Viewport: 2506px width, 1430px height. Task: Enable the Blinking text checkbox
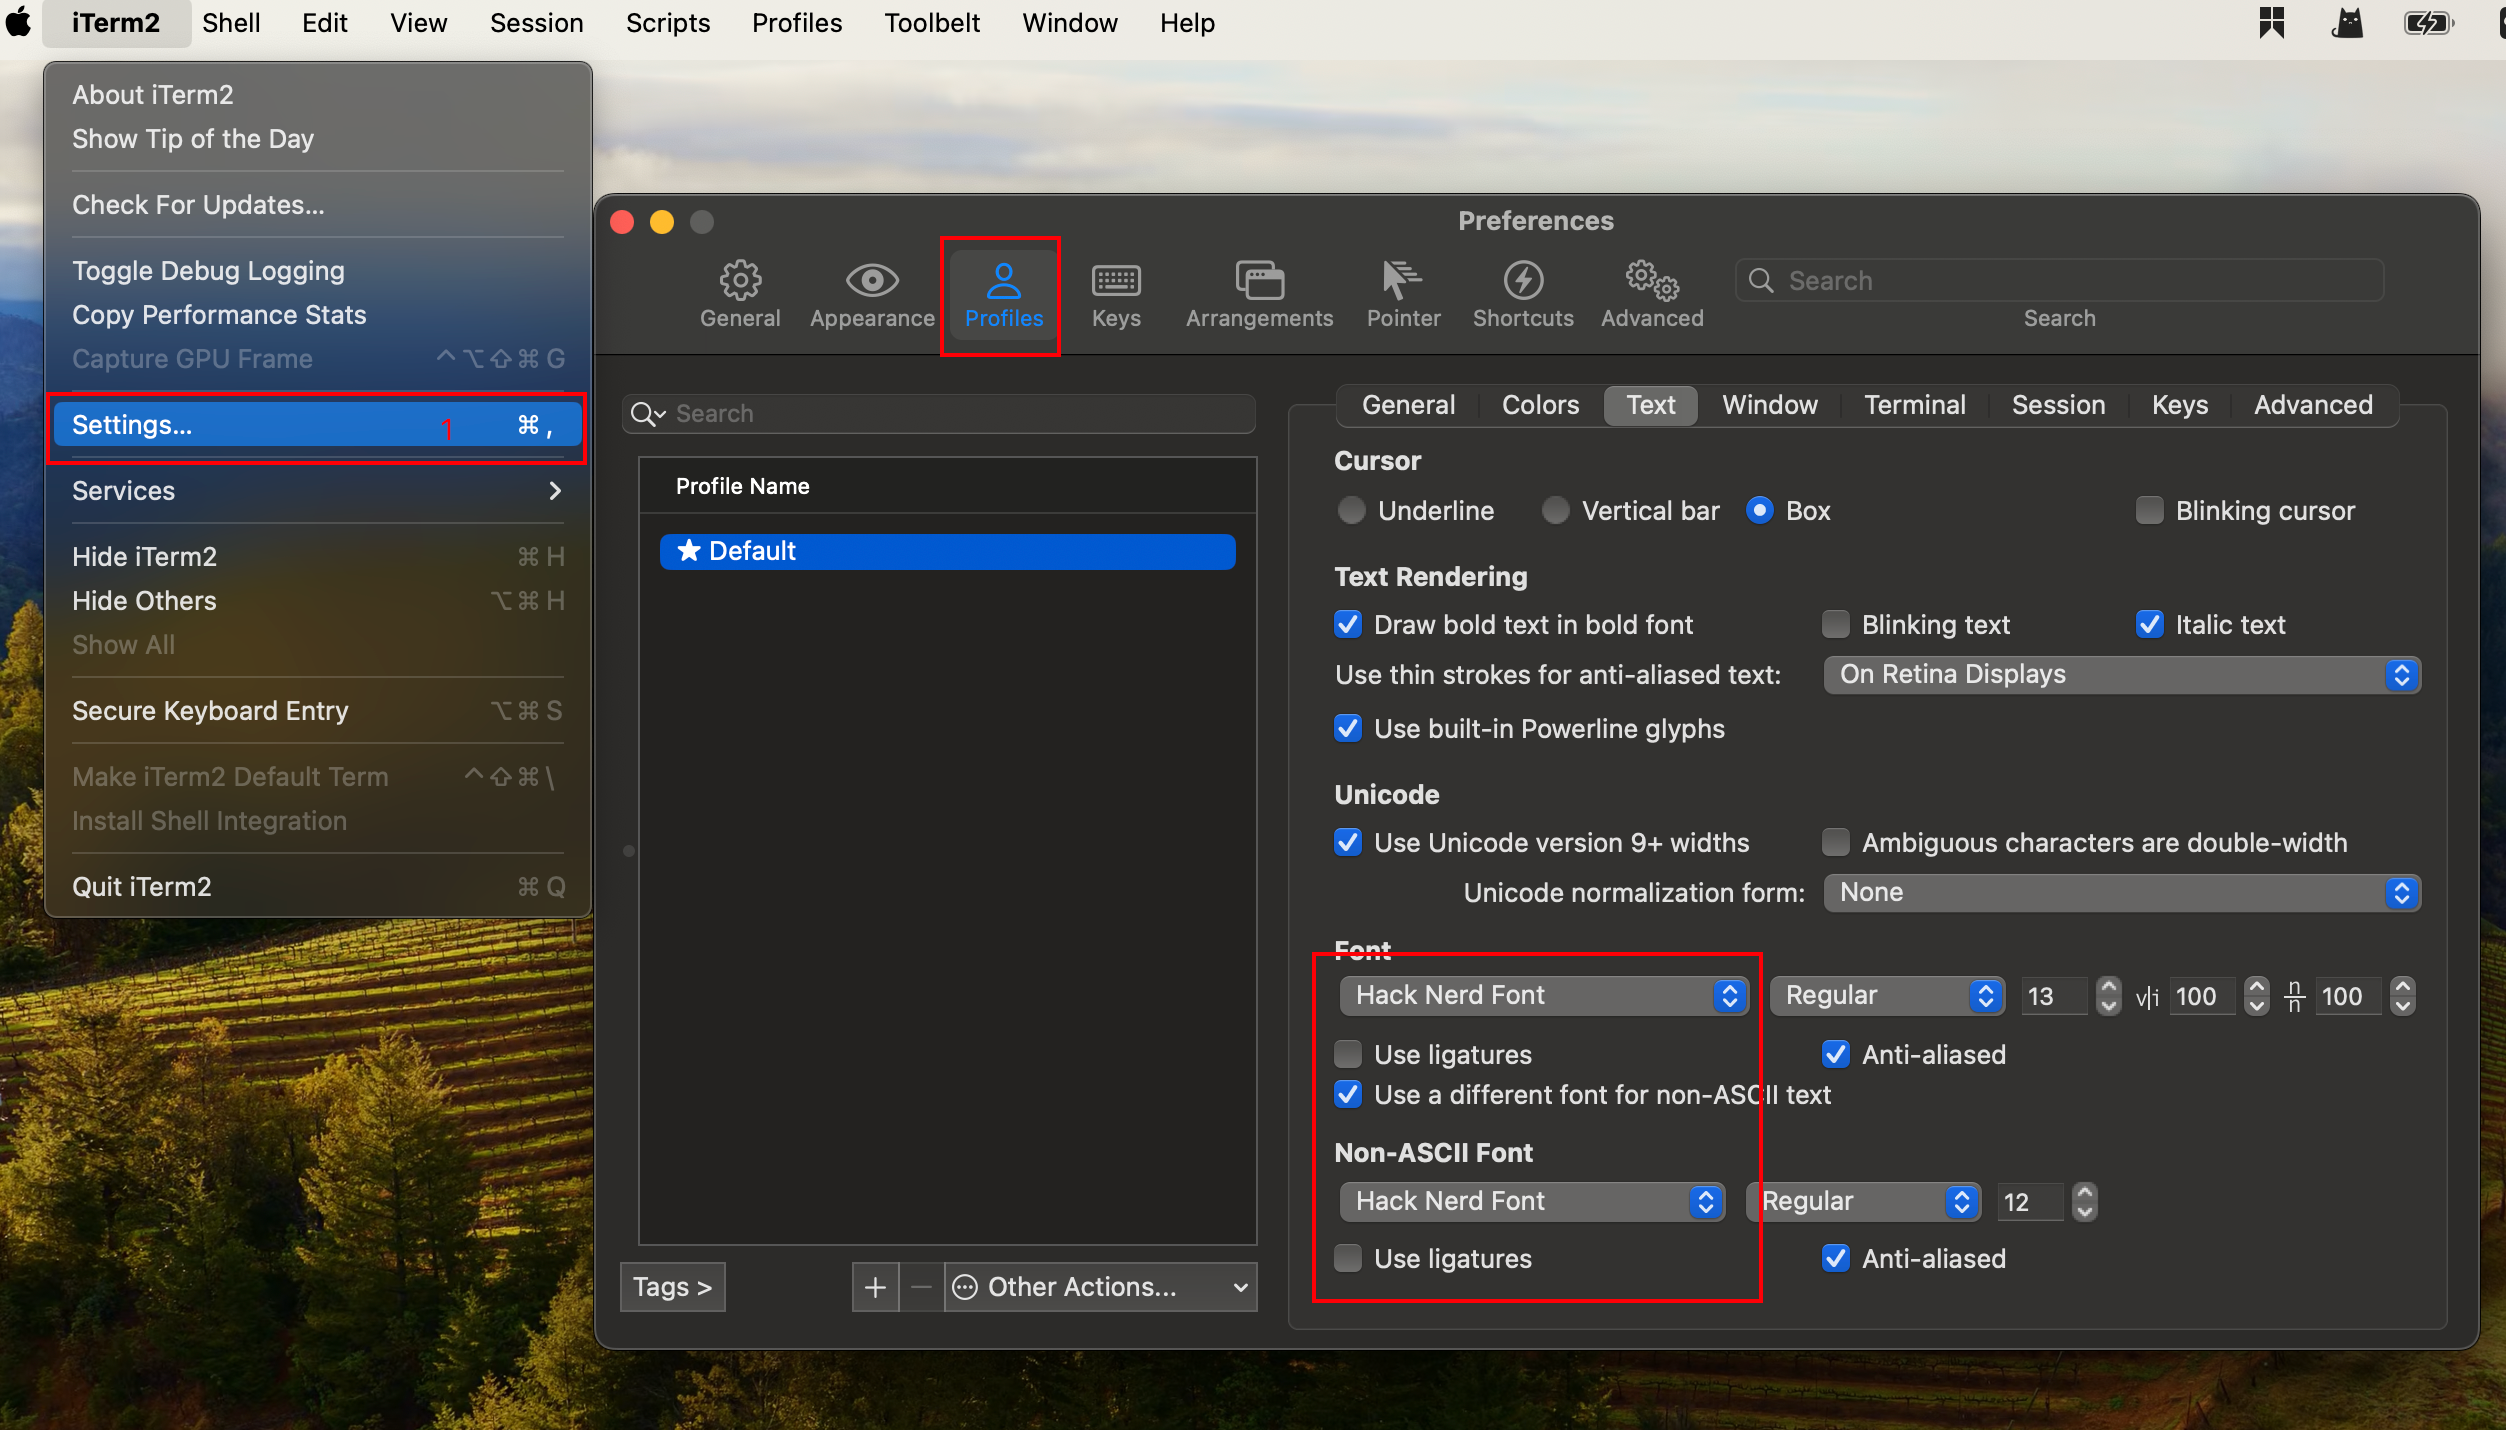[1835, 625]
